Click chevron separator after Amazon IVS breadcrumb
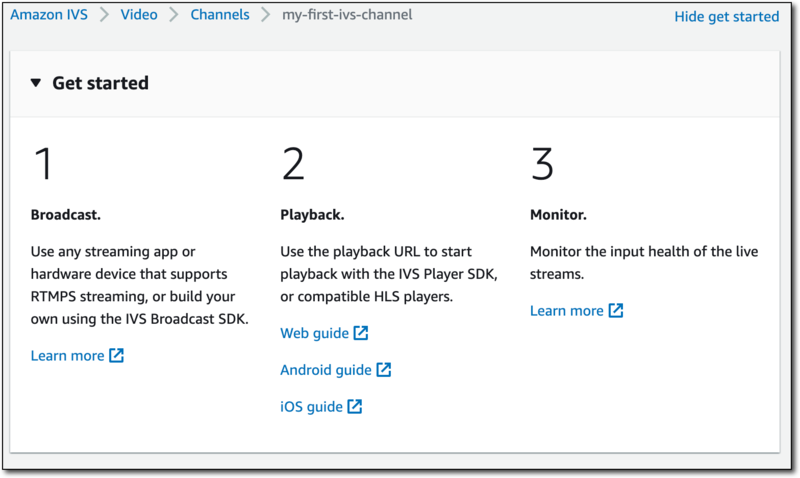 103,16
